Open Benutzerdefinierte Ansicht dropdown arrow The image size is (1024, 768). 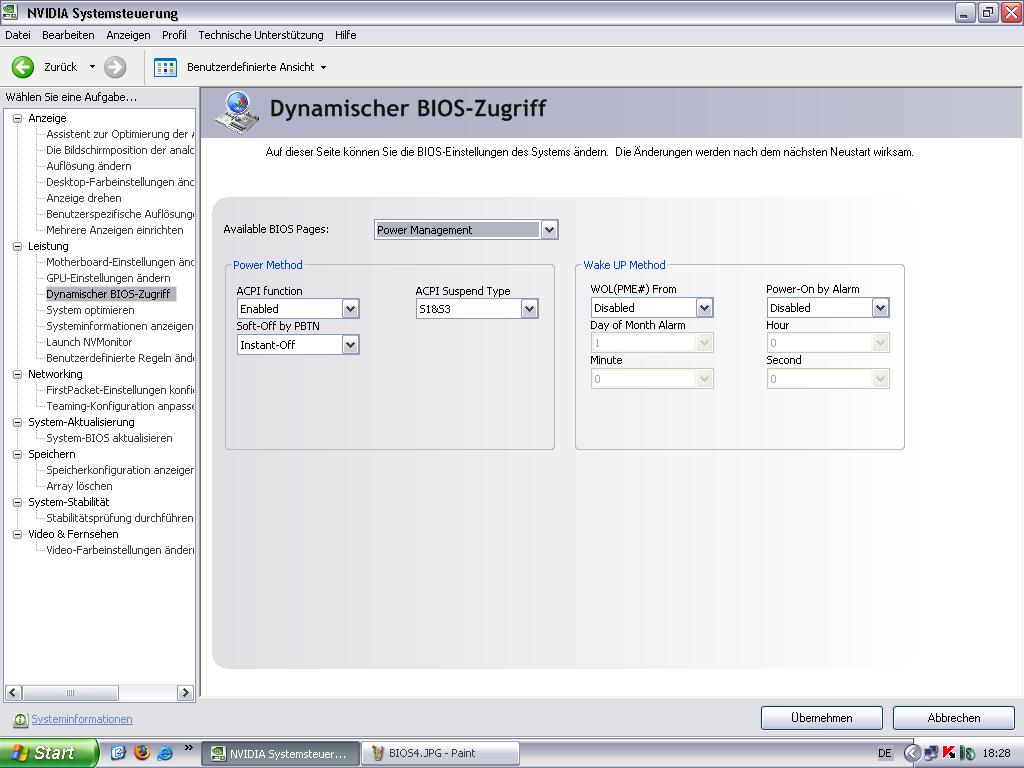(323, 67)
